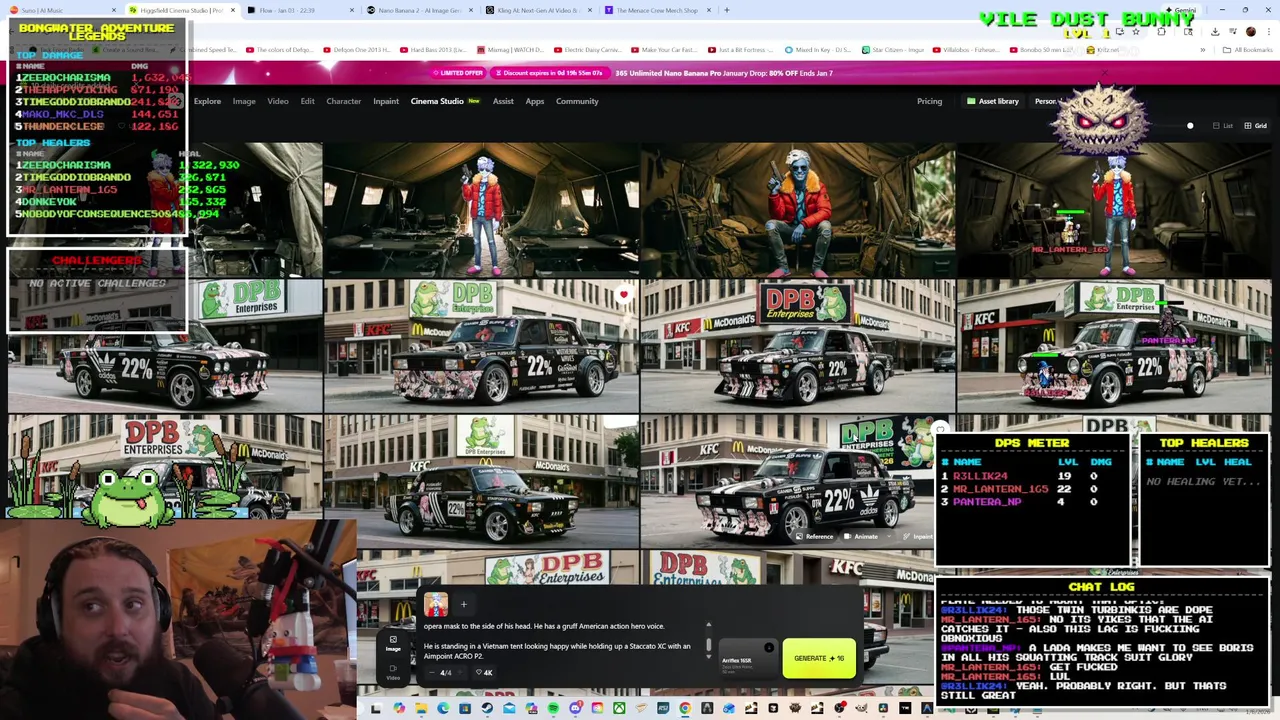Viewport: 1280px width, 720px height.
Task: Open File Explorer from the taskbar
Action: tap(421, 708)
